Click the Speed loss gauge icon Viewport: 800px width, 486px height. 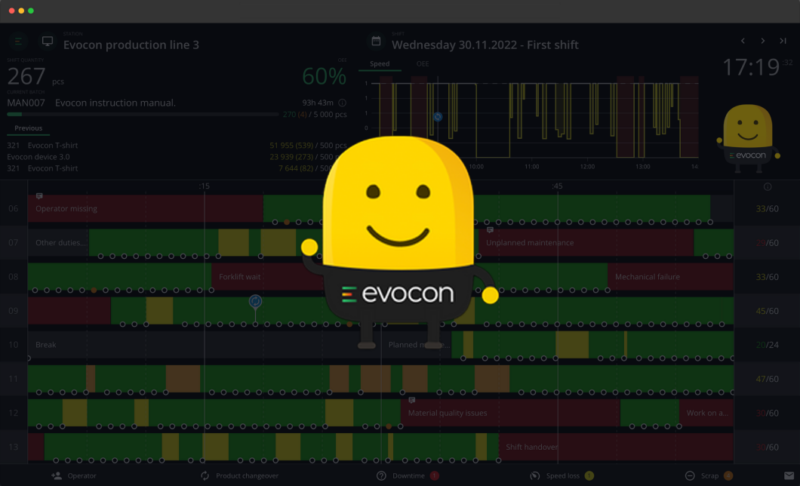tap(535, 476)
